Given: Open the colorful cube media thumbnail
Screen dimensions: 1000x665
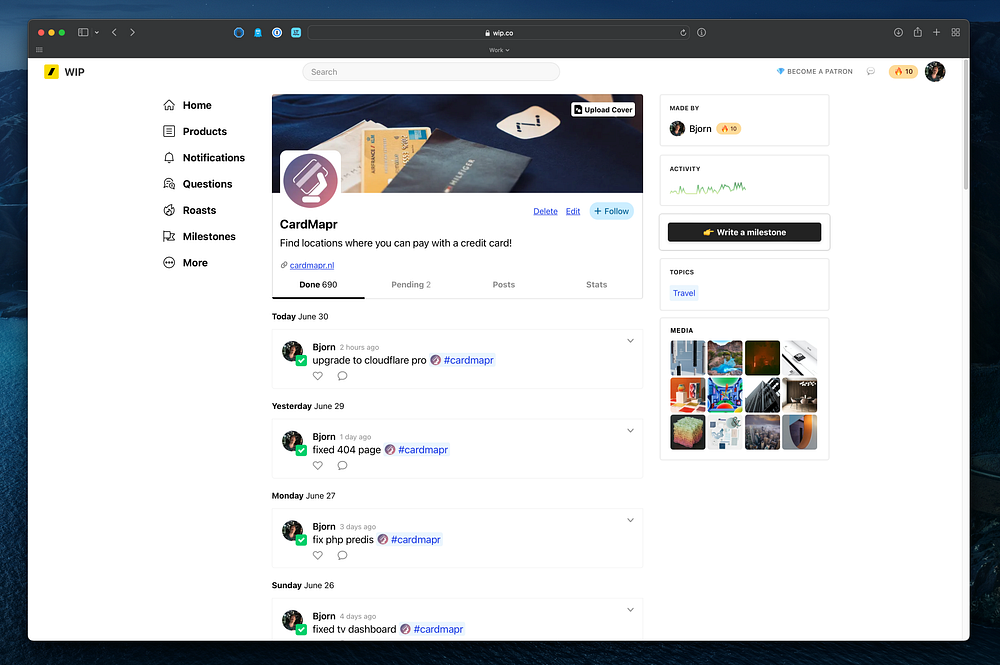Looking at the screenshot, I should pyautogui.click(x=688, y=432).
